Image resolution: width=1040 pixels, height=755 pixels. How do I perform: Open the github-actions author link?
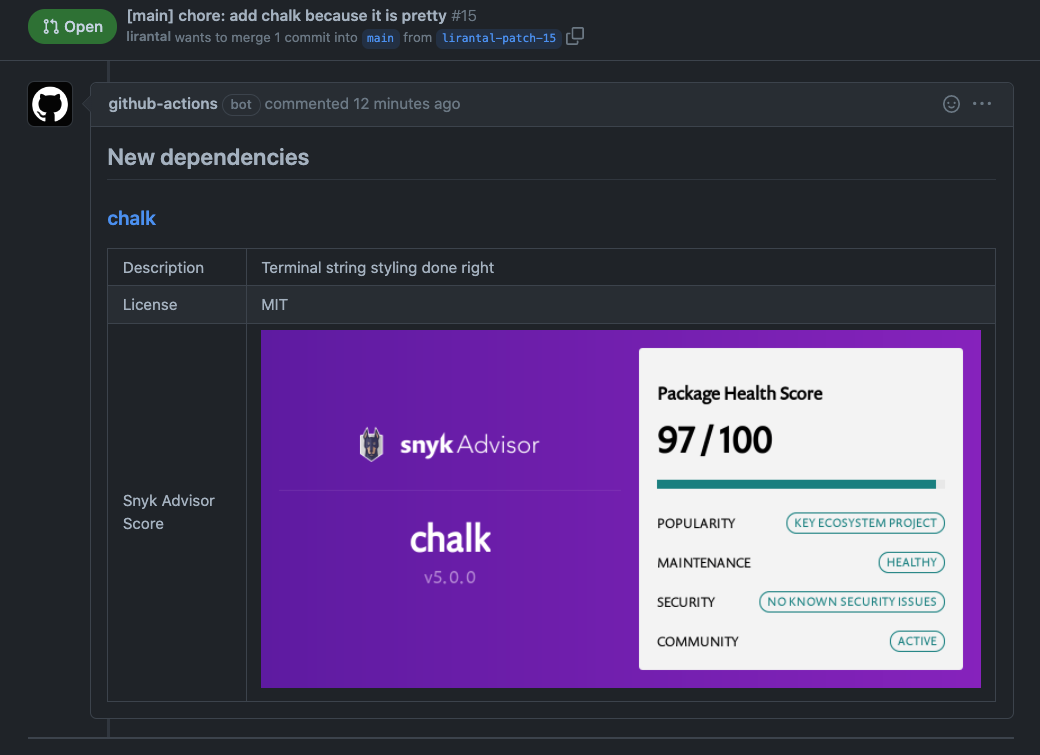click(x=162, y=103)
